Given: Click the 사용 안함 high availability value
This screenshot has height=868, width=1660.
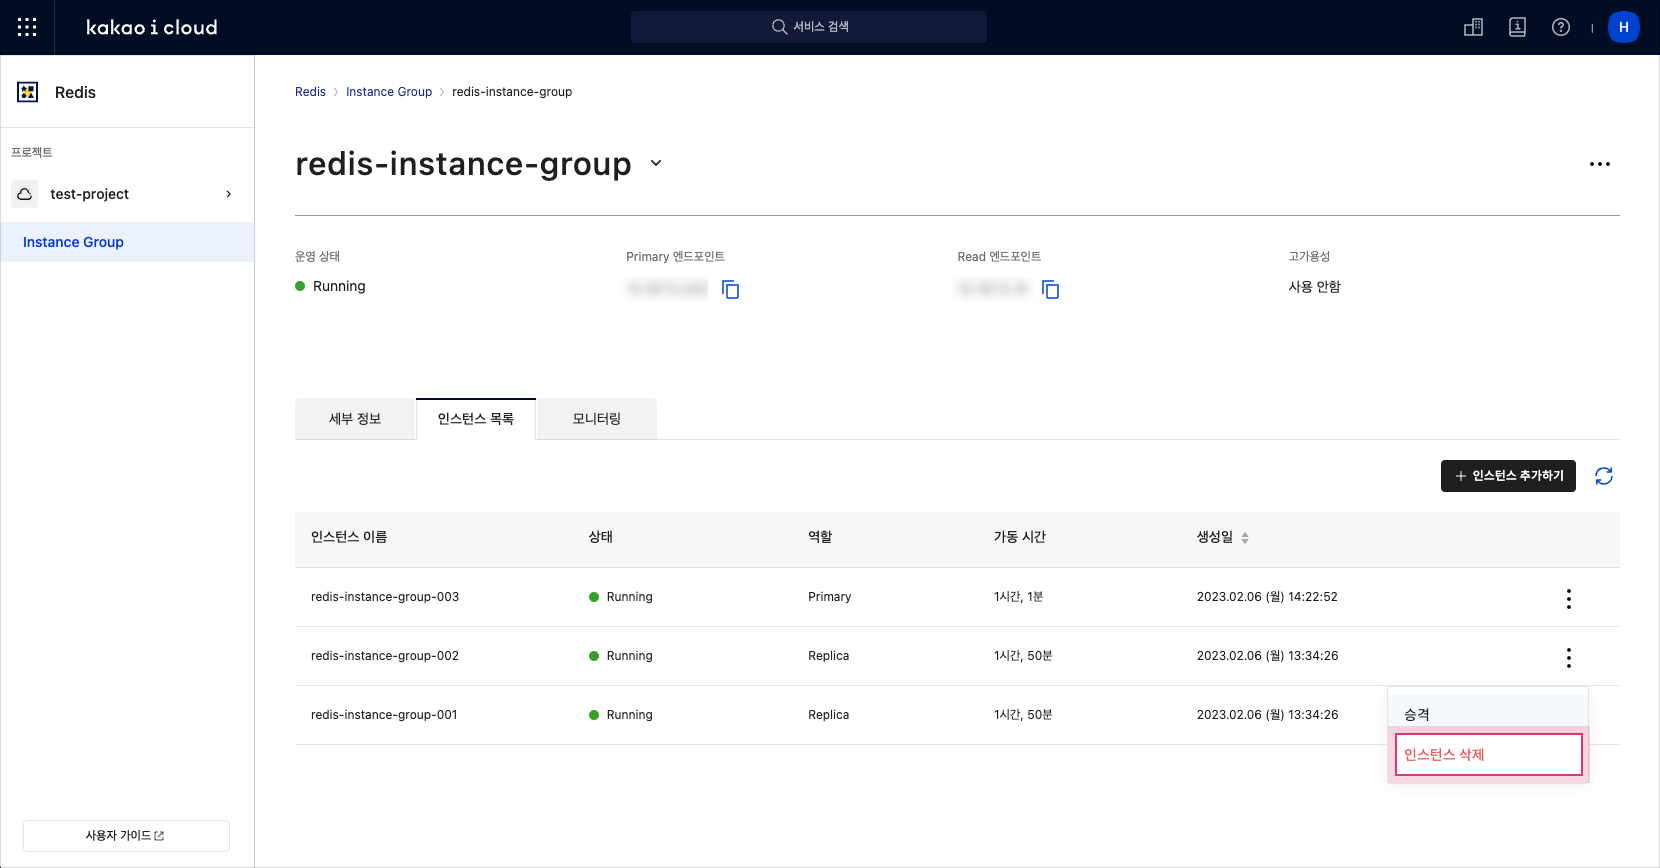Looking at the screenshot, I should click(1315, 287).
